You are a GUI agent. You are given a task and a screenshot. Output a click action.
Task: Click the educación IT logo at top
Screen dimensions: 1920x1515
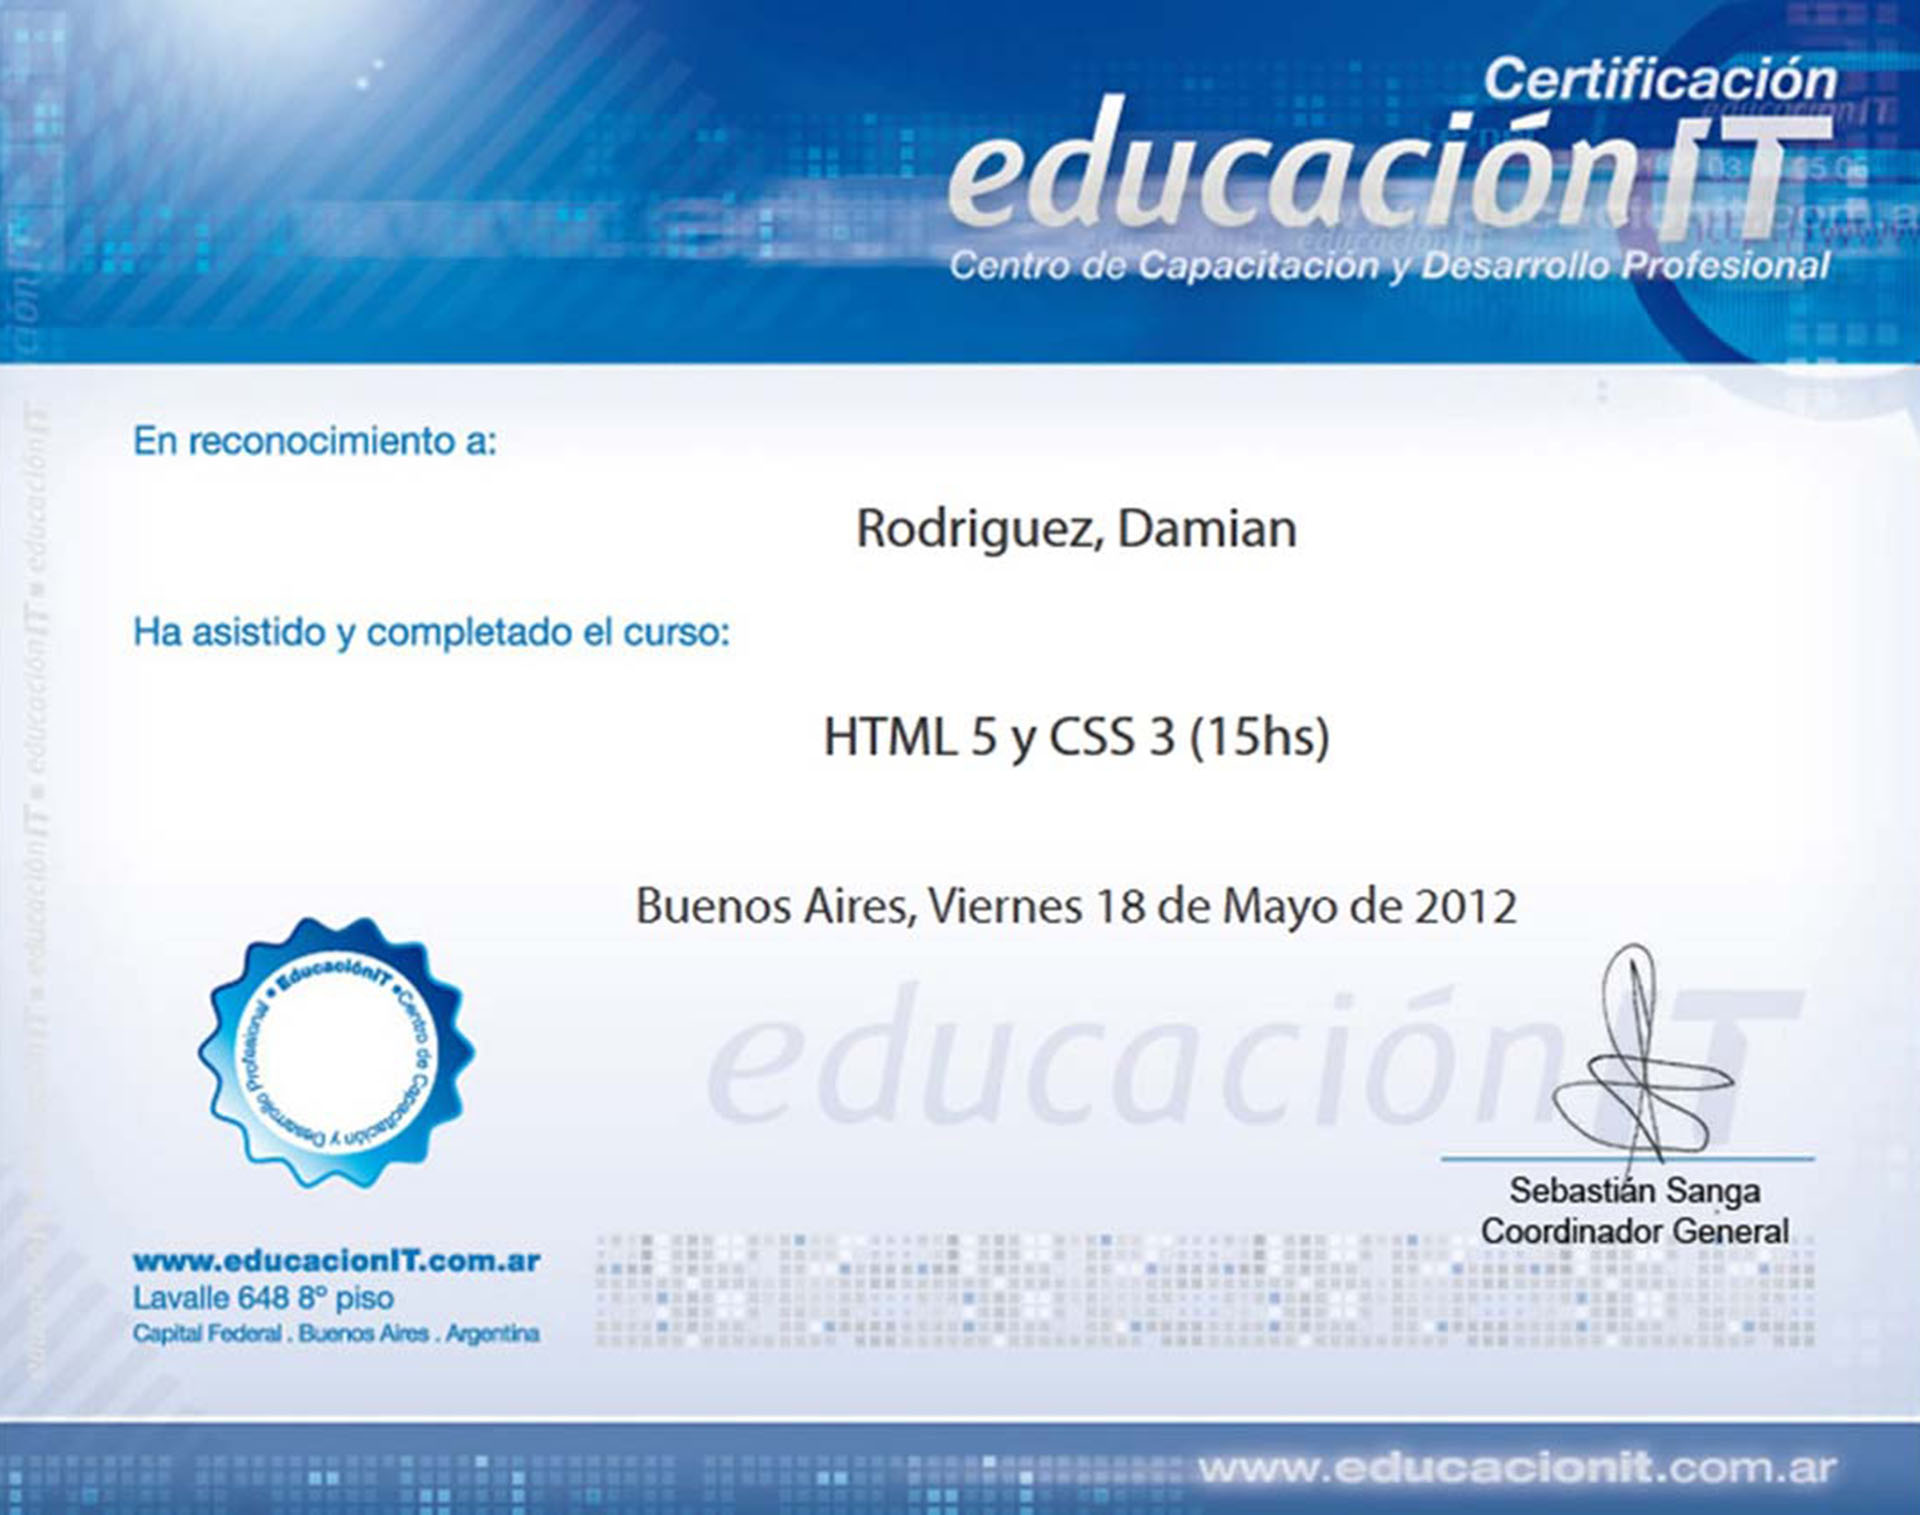[x=1393, y=168]
